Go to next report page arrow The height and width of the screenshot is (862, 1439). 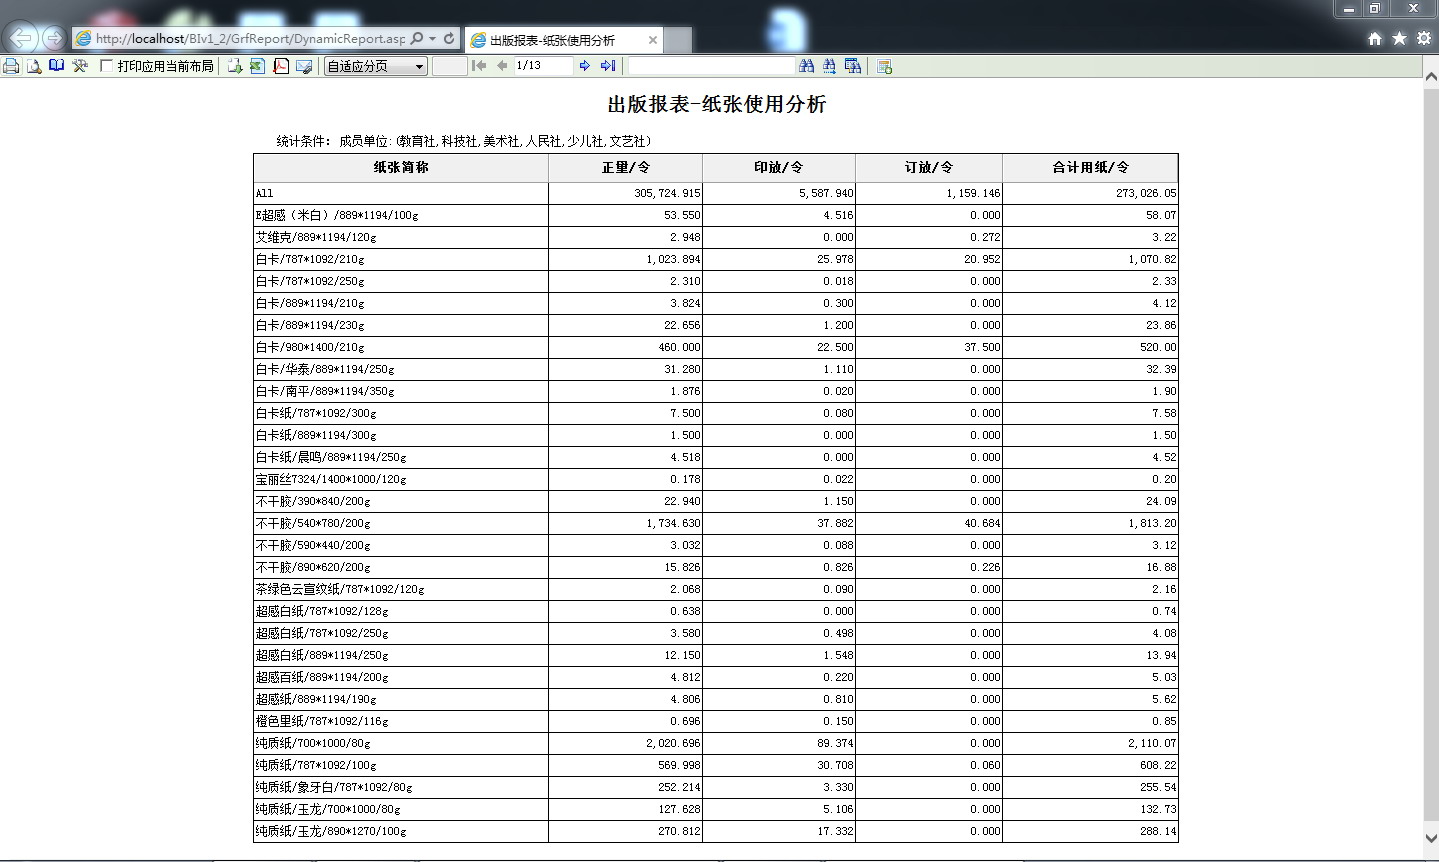click(585, 66)
